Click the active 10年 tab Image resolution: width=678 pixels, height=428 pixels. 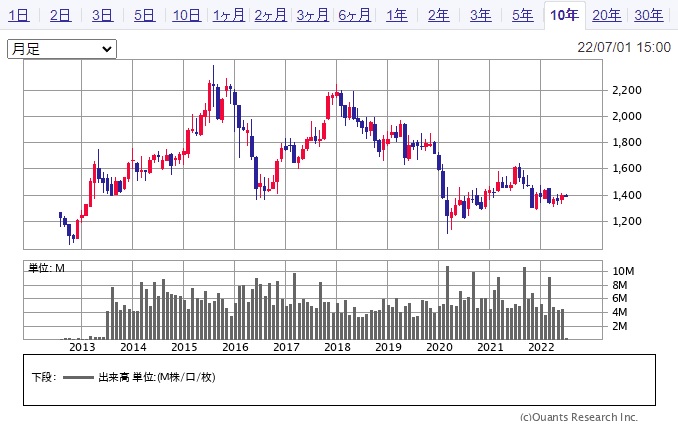(564, 15)
